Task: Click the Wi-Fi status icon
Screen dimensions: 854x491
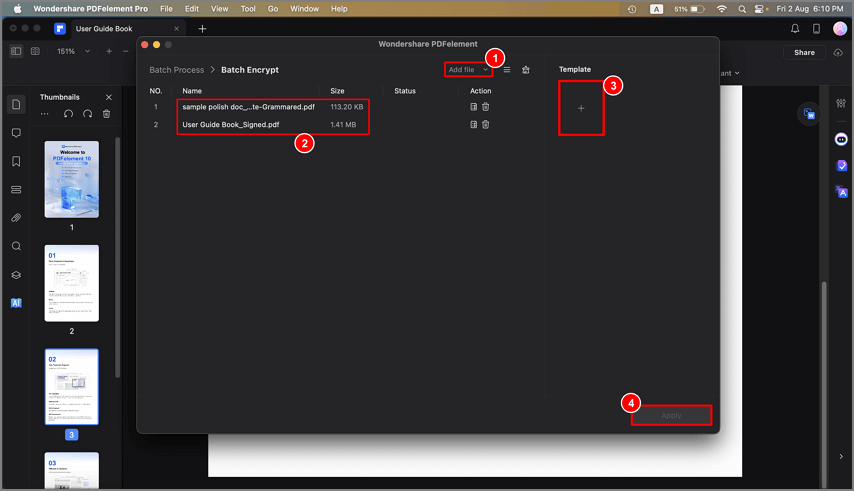Action: click(722, 9)
